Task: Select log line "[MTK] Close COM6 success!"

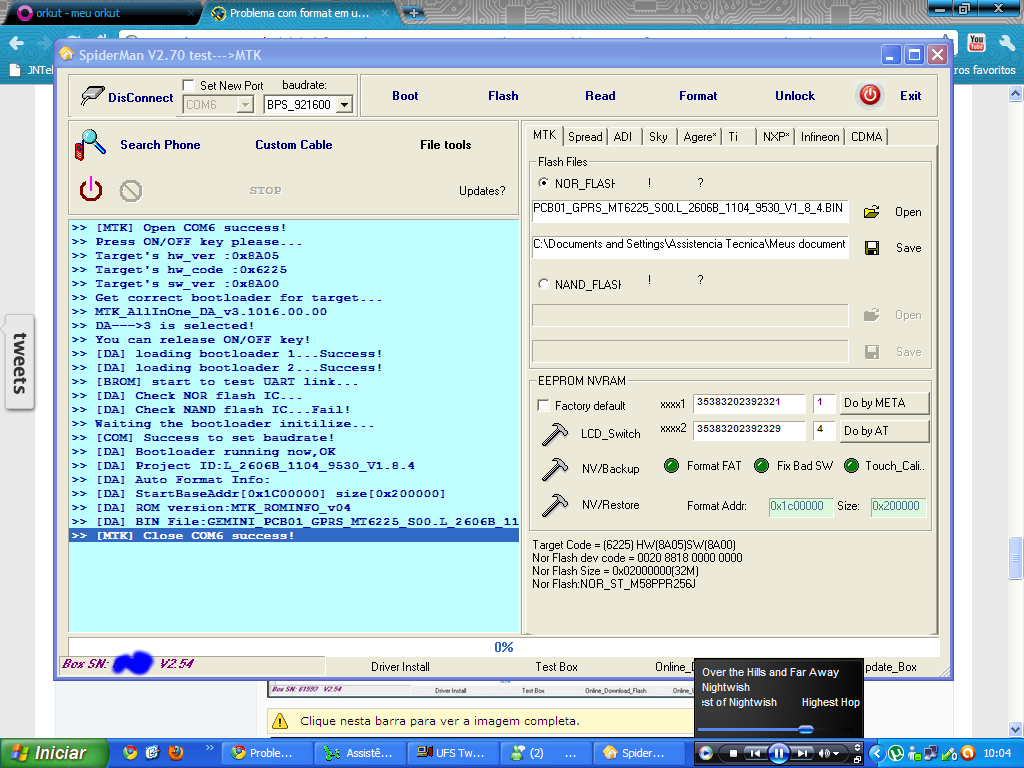Action: (294, 536)
